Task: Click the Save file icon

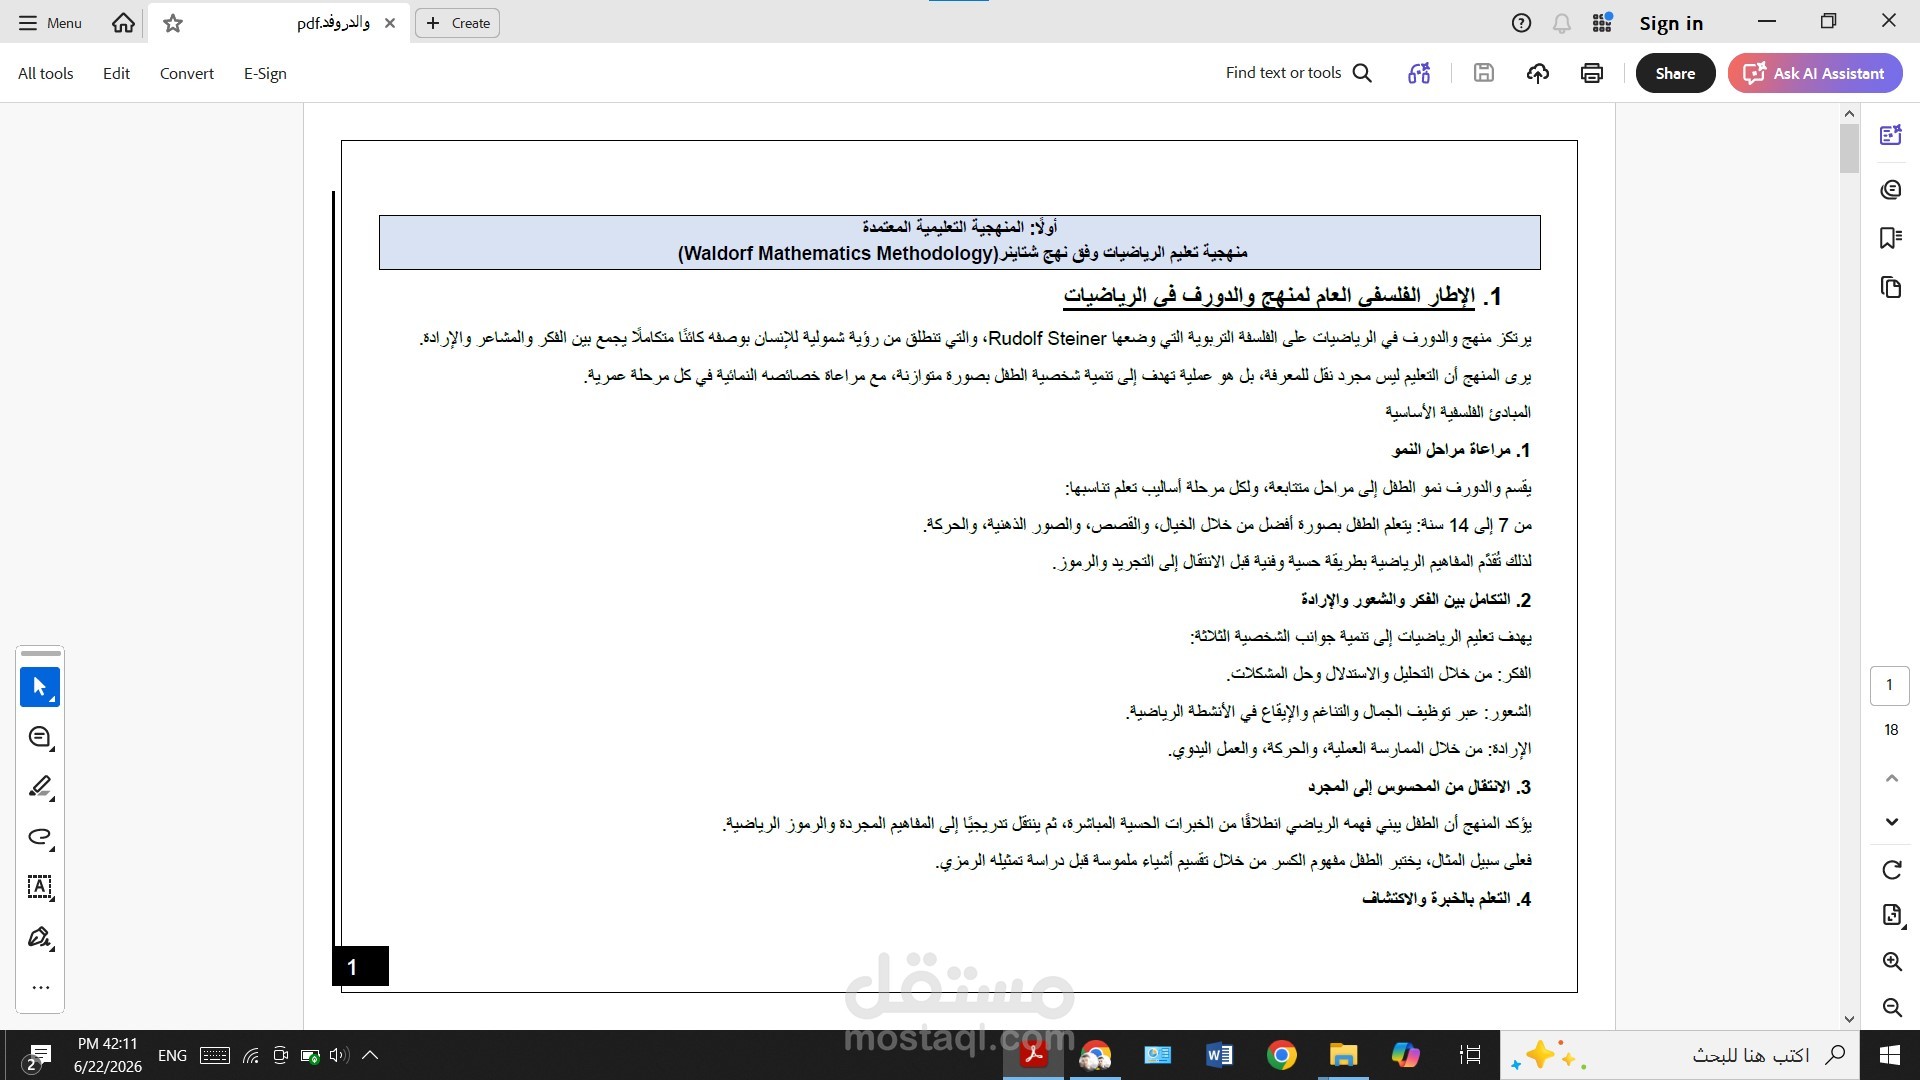Action: [x=1484, y=73]
